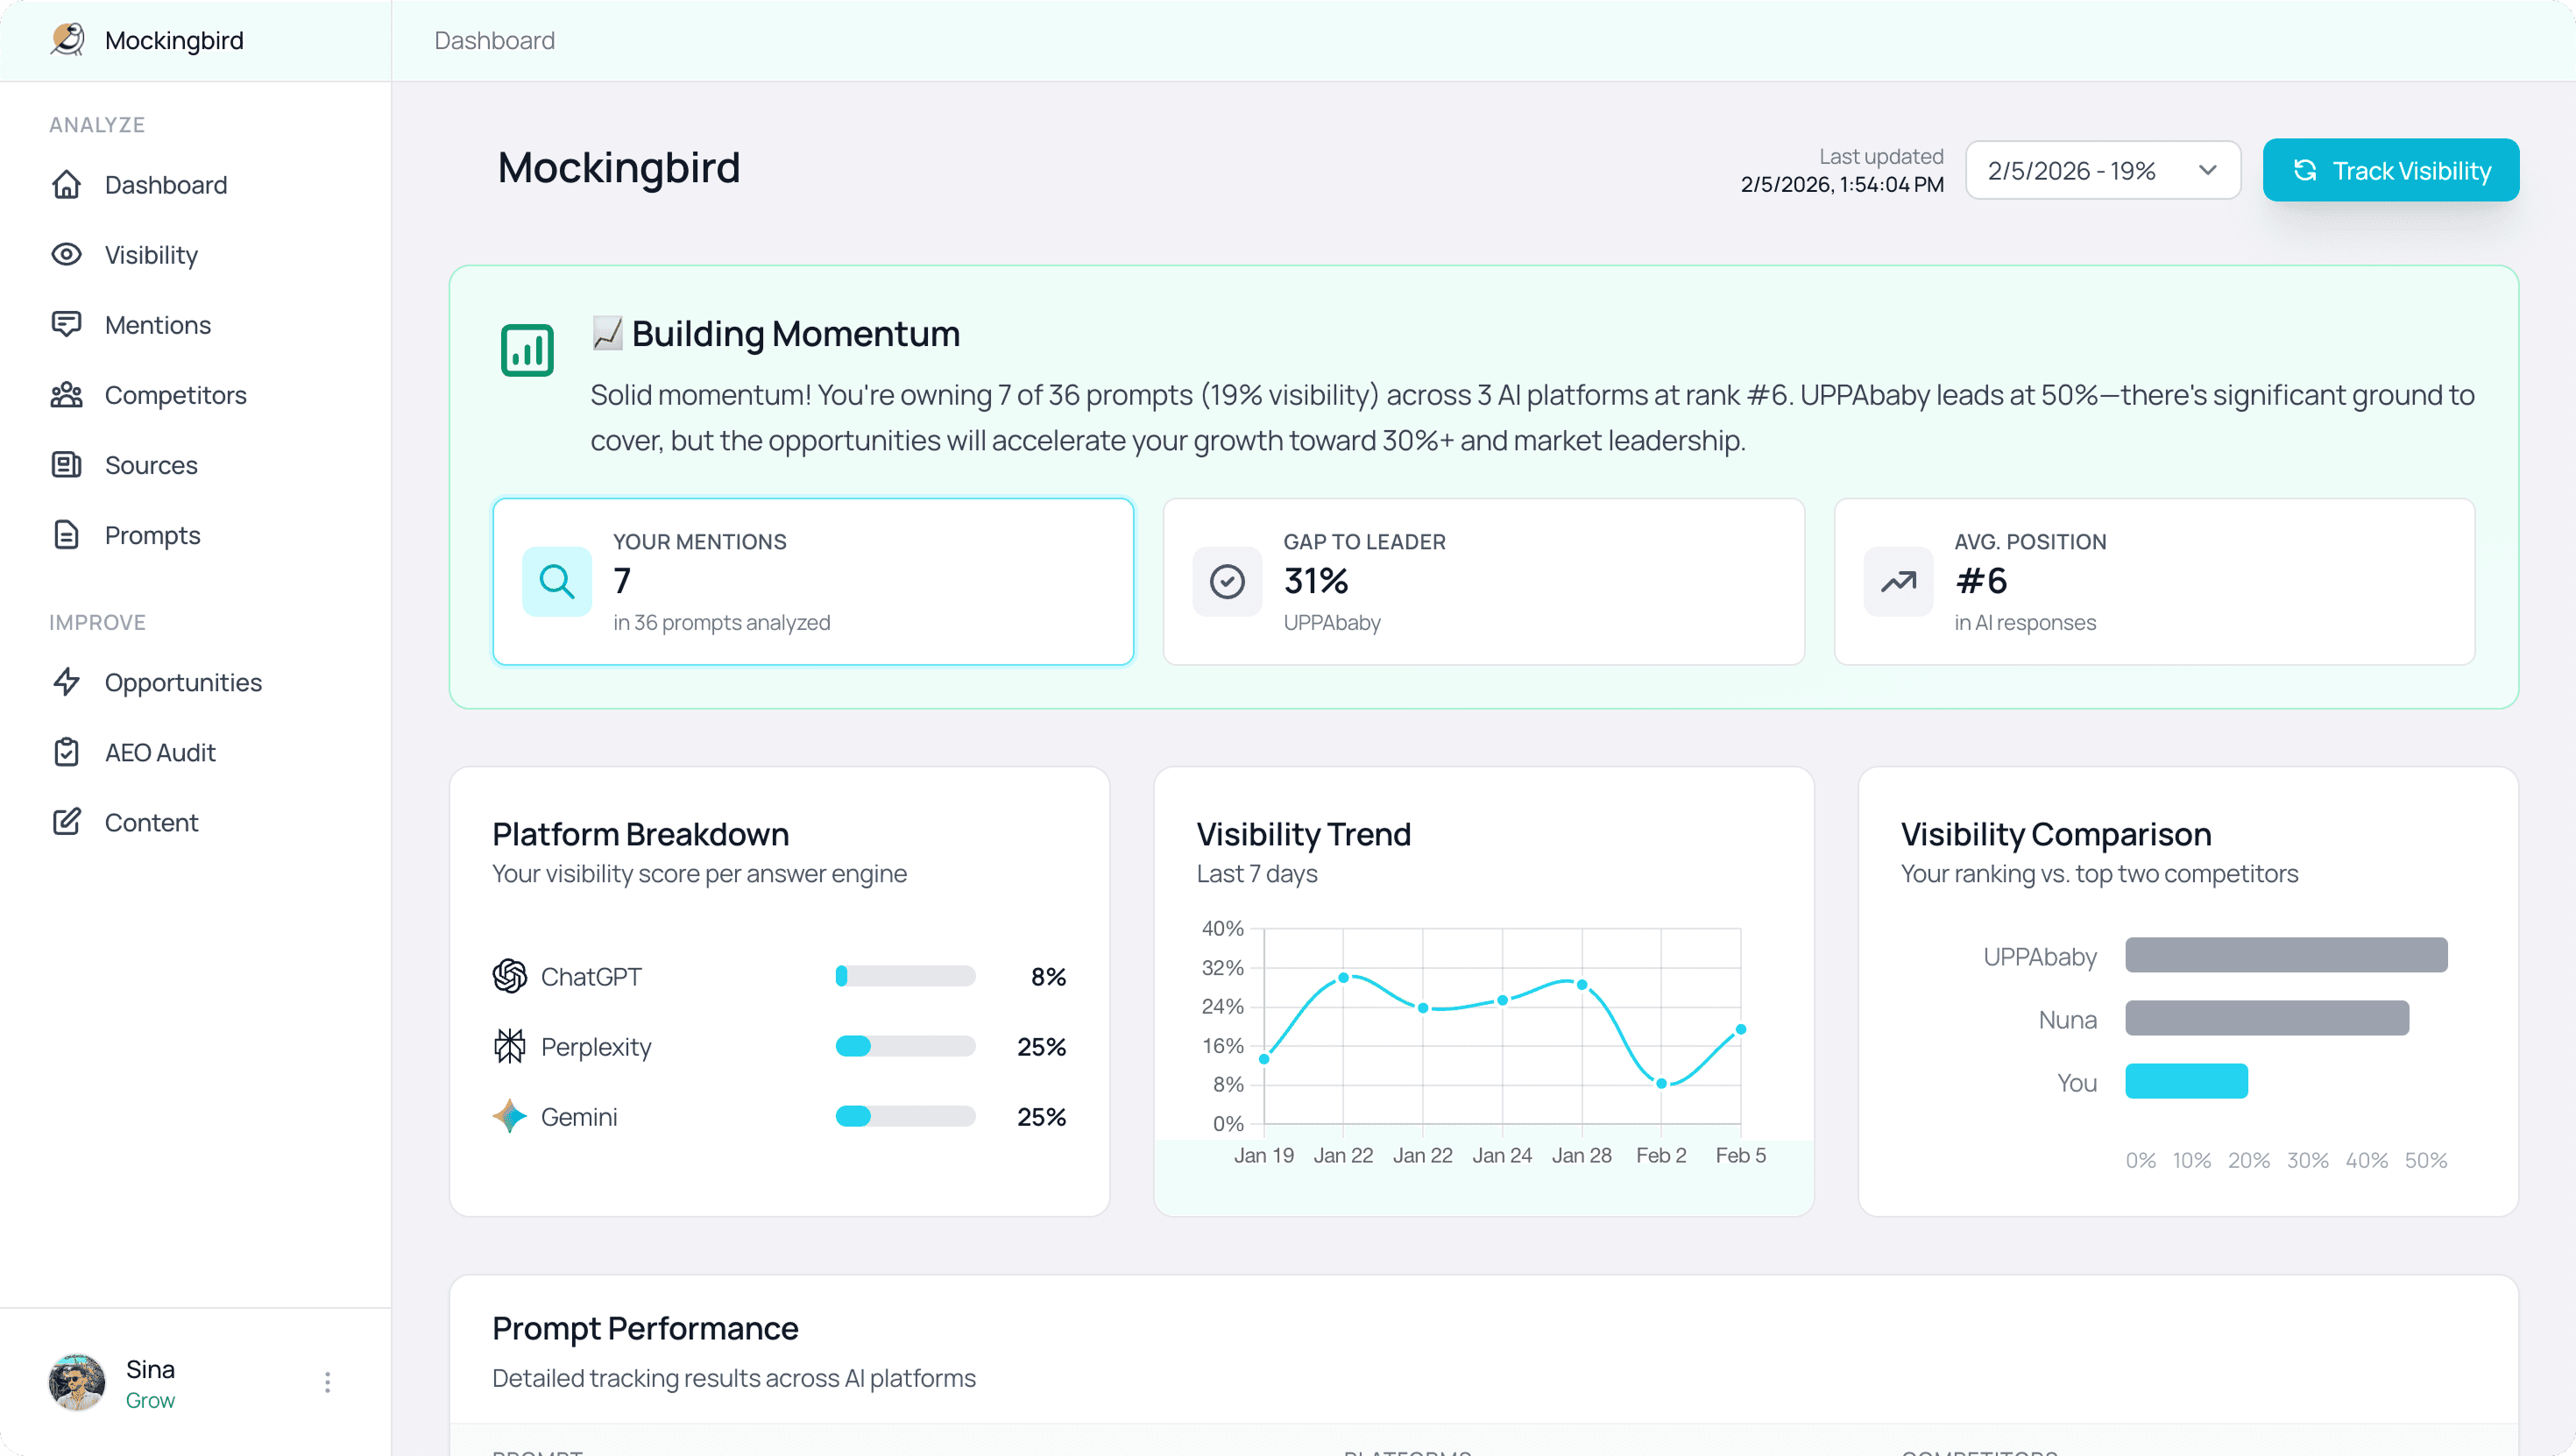Go to the Prompts menu item
The width and height of the screenshot is (2576, 1456).
click(152, 535)
